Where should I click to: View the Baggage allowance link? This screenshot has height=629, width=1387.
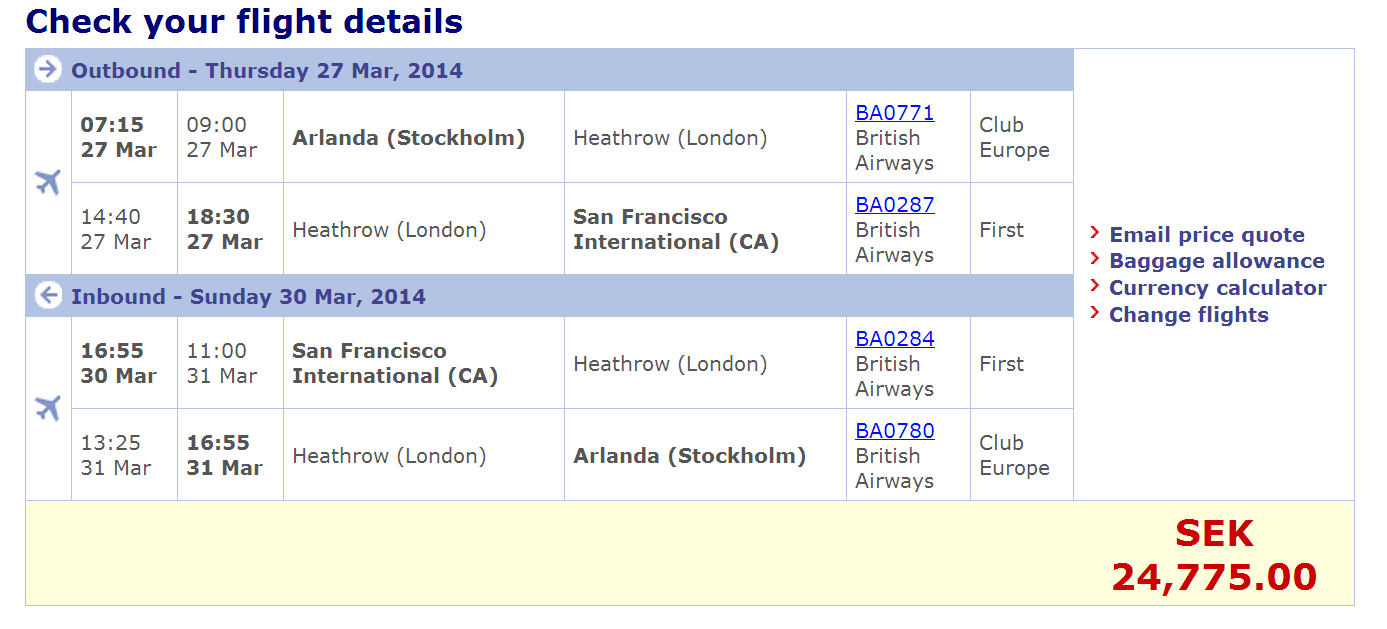[x=1216, y=261]
